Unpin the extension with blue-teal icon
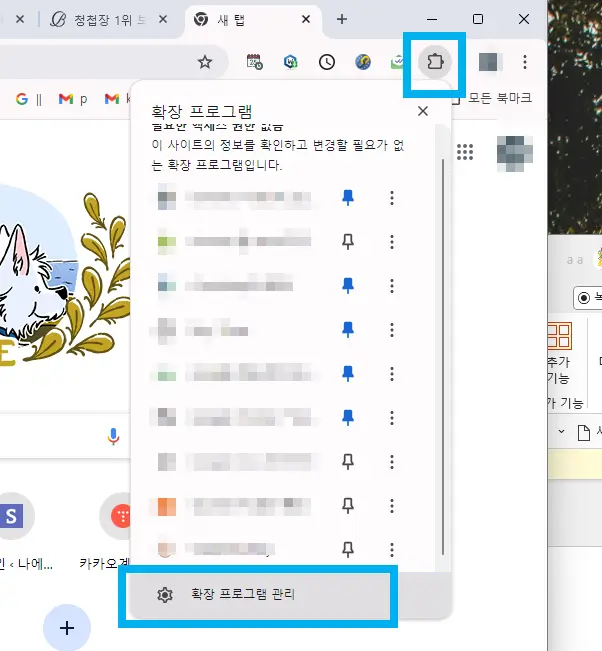The width and height of the screenshot is (602, 651). coord(348,286)
